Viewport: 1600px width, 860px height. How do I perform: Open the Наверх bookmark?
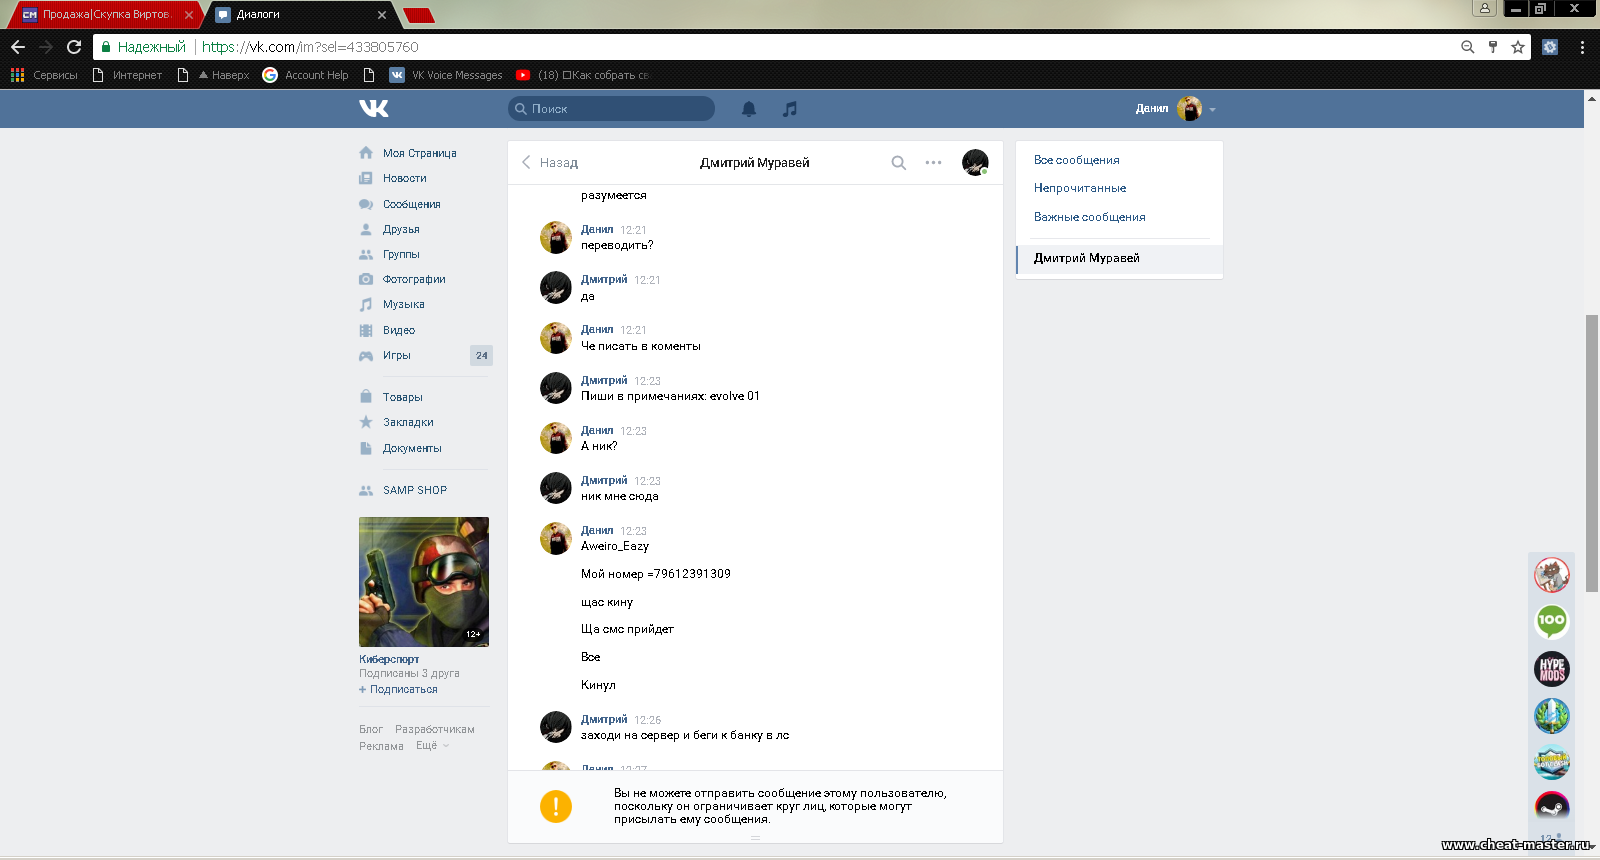pyautogui.click(x=214, y=75)
